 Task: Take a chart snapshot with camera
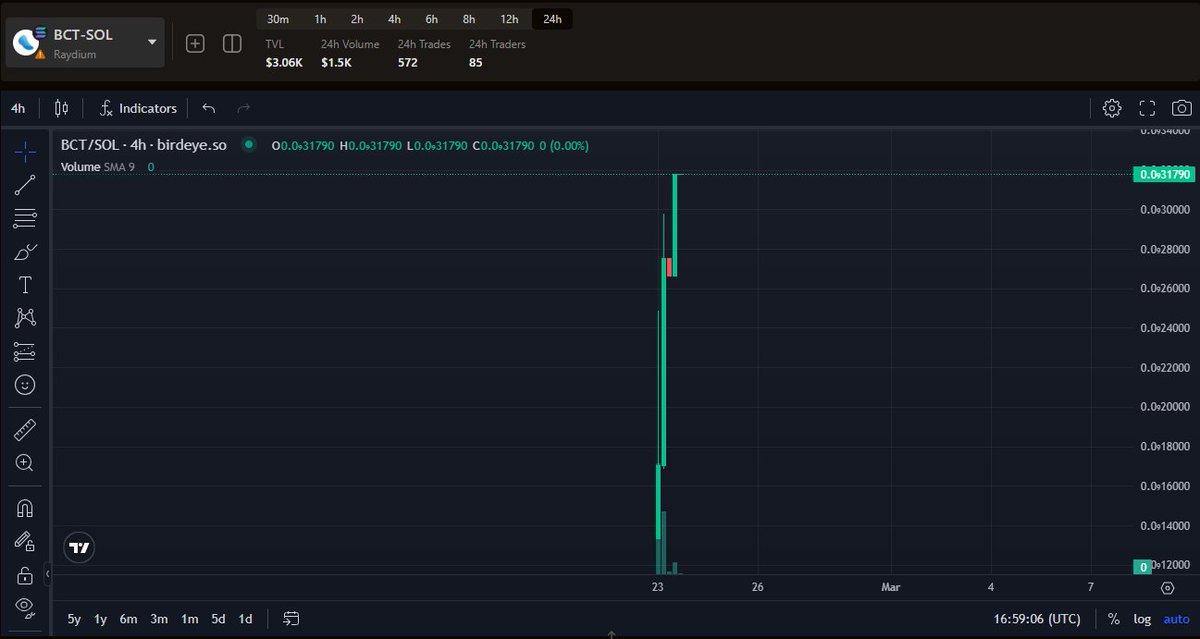click(x=1181, y=108)
